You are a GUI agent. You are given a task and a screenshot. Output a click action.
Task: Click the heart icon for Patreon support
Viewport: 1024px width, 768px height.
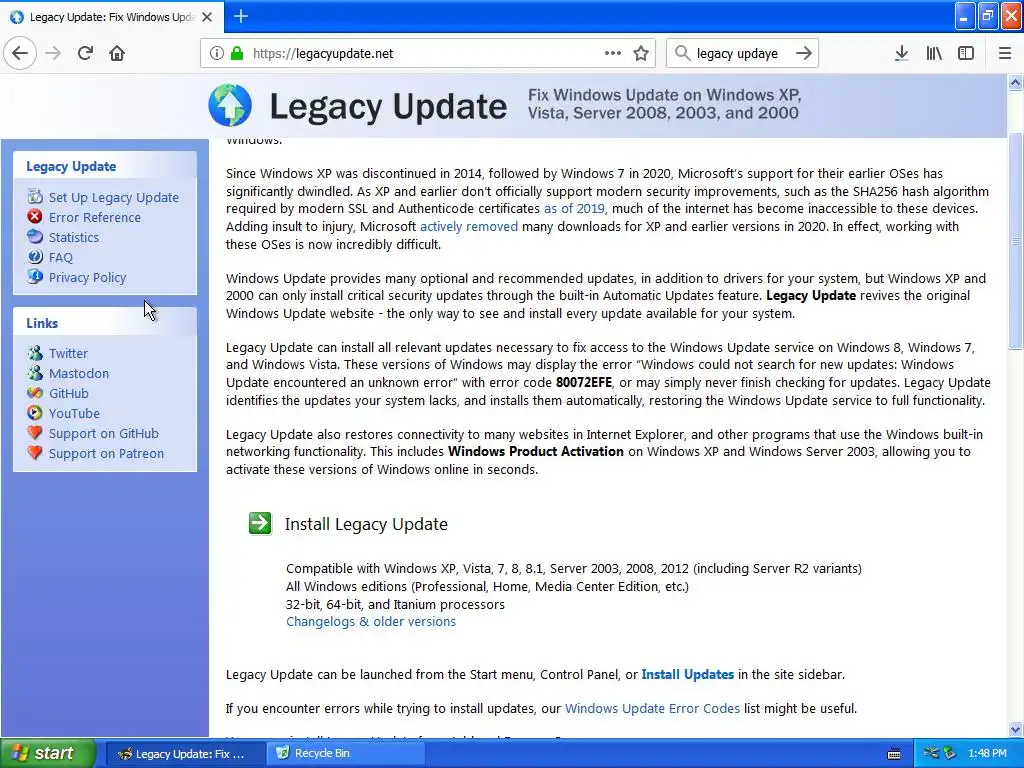click(x=35, y=453)
